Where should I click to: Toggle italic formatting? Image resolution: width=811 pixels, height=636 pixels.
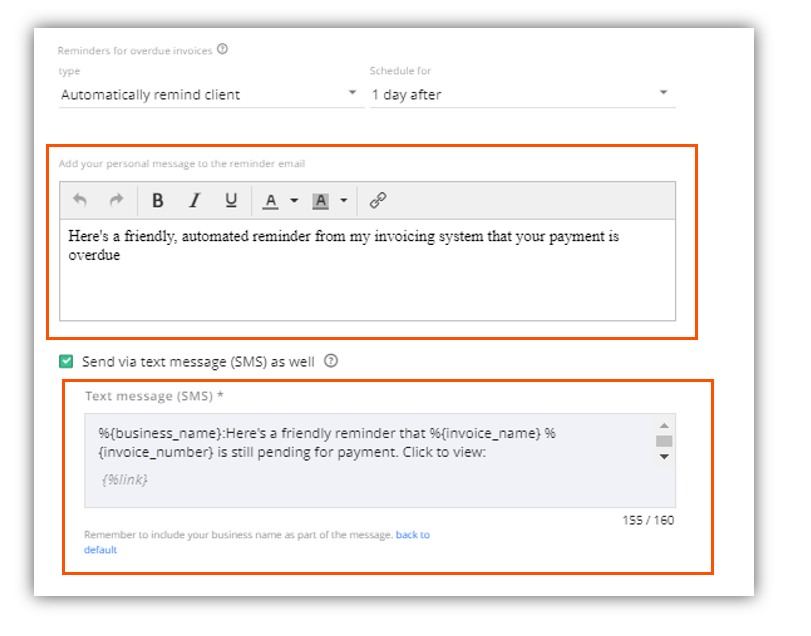(194, 200)
